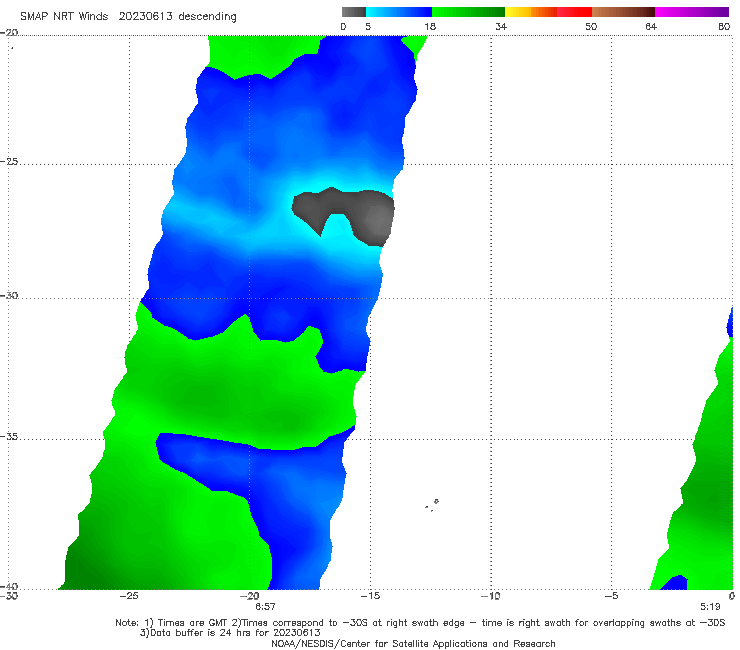Click the longitude axis label "-5" at the bottom

tap(611, 596)
